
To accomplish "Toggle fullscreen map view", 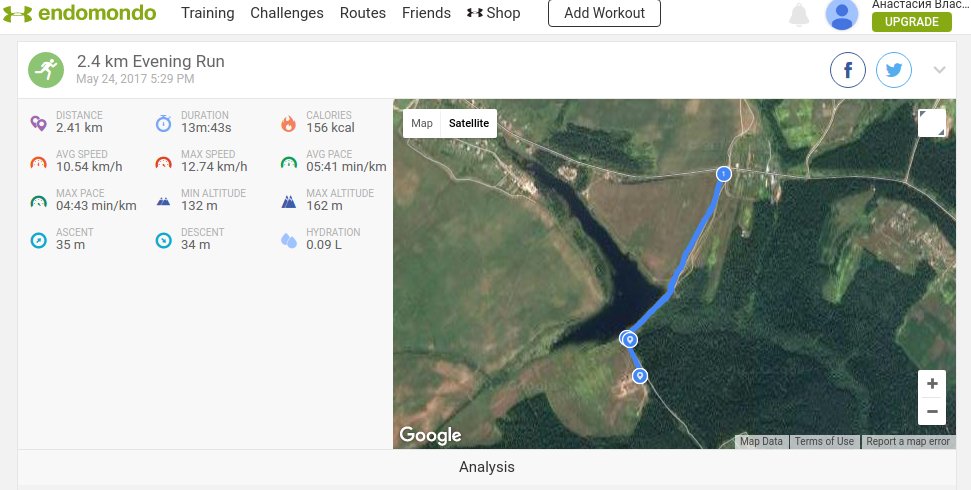I will tap(931, 122).
